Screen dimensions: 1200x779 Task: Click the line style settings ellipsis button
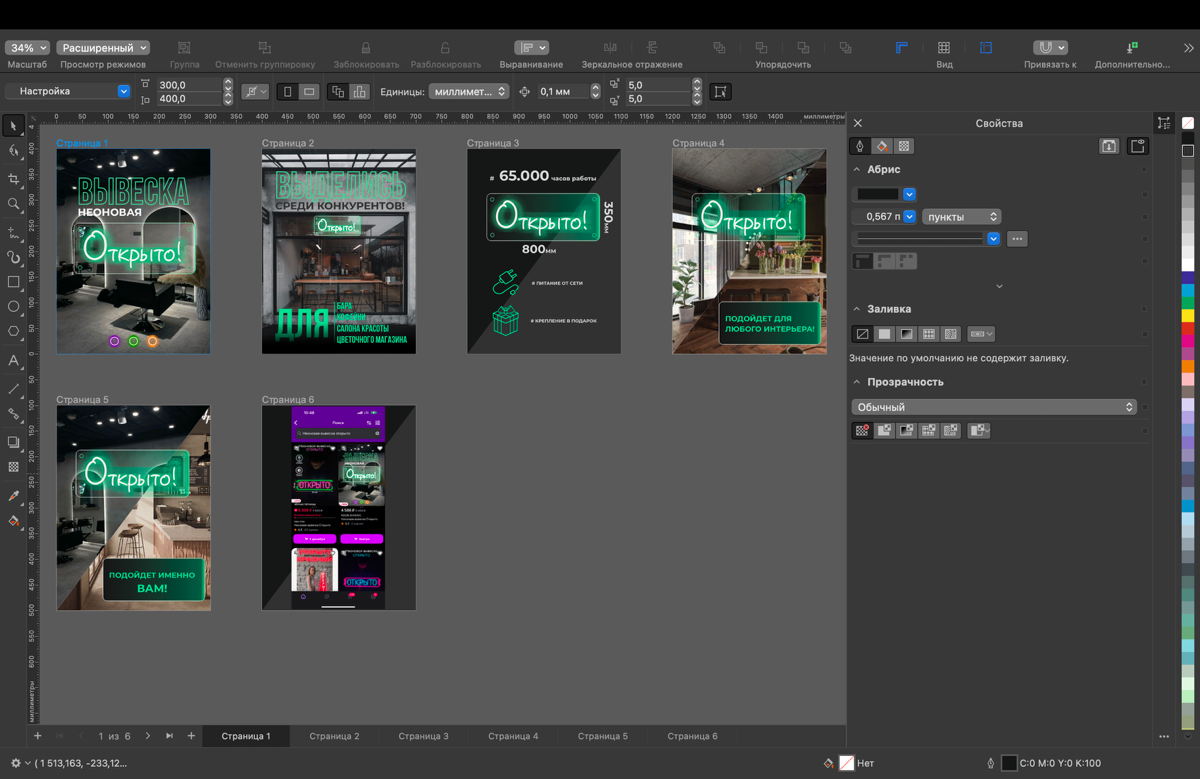[1017, 238]
